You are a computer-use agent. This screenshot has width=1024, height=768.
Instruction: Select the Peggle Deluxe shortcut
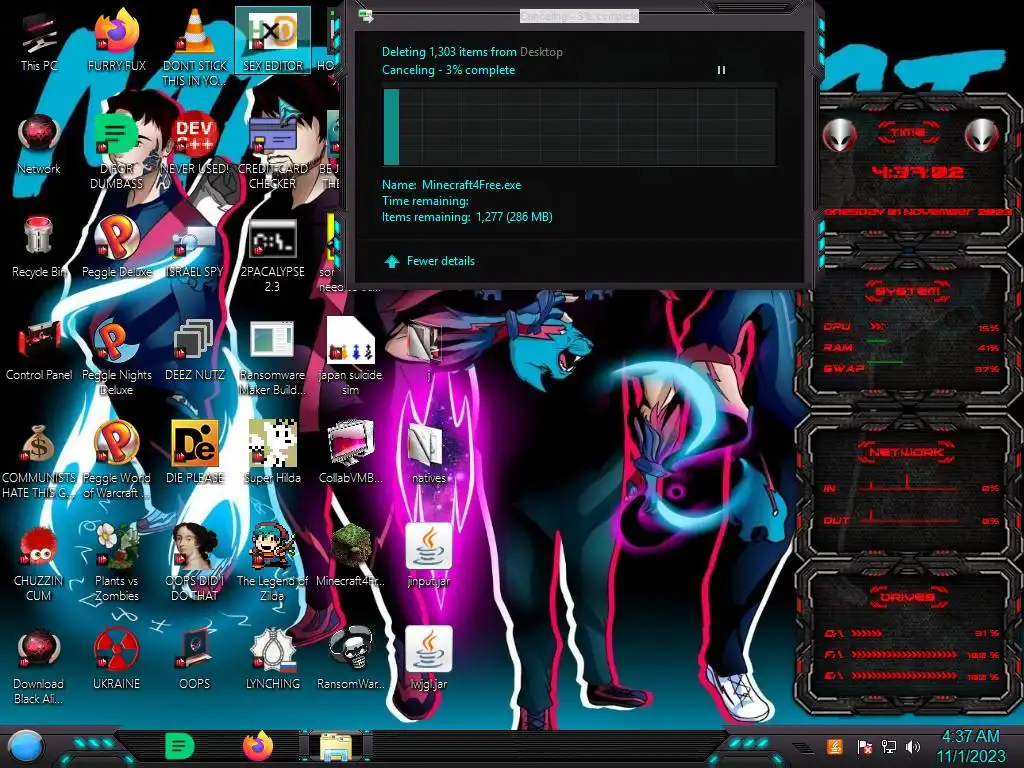[116, 248]
